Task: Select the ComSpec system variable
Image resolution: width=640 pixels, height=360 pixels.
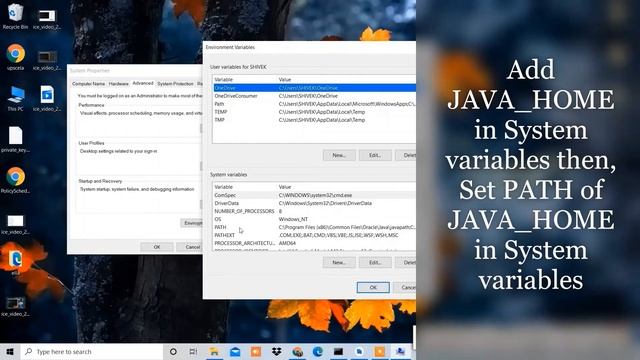Action: 314,195
